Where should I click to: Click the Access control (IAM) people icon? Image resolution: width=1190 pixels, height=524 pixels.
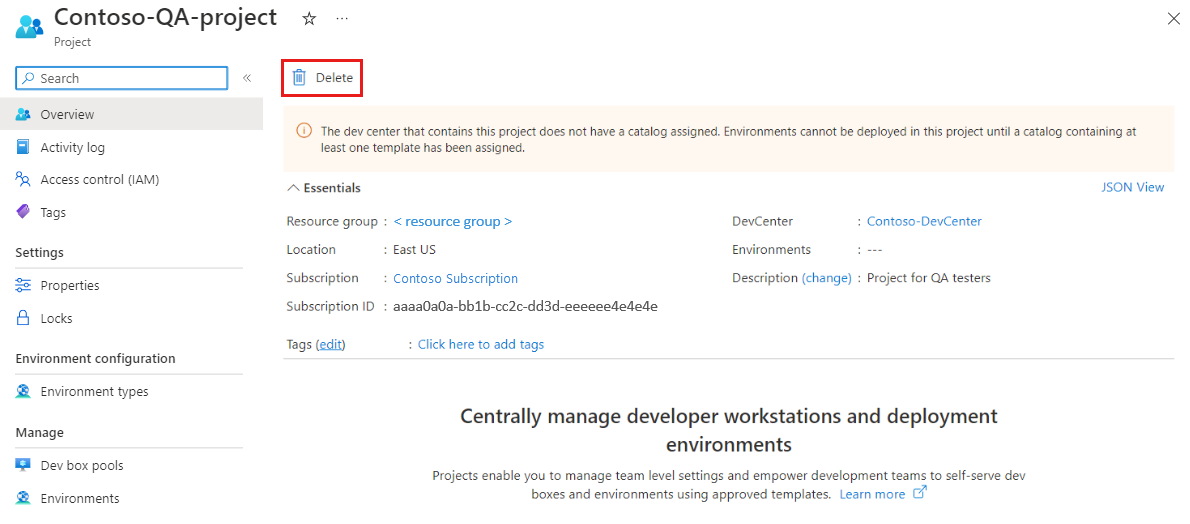tap(23, 180)
